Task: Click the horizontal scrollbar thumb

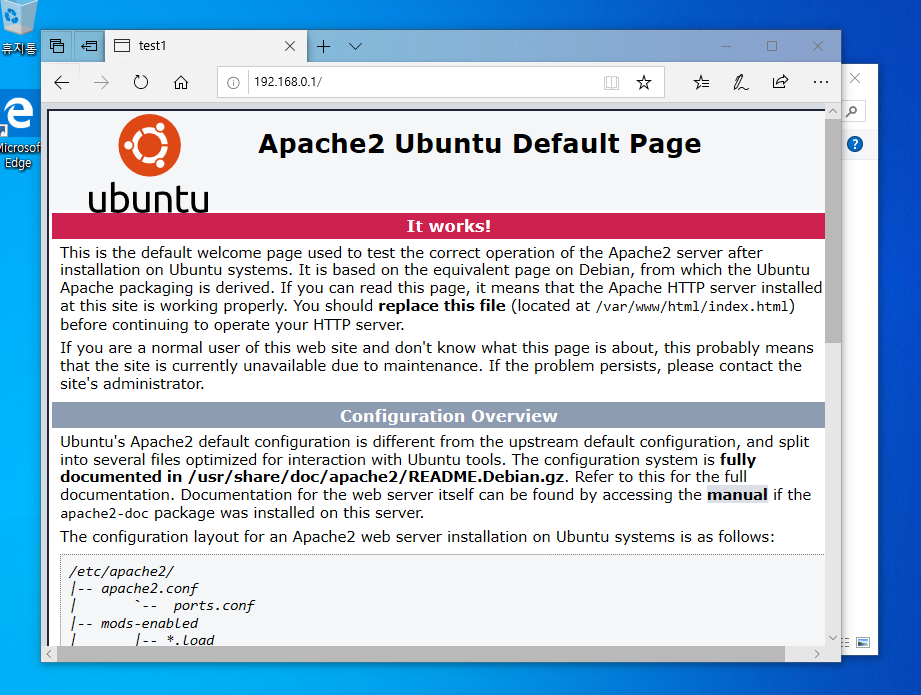Action: [x=421, y=654]
